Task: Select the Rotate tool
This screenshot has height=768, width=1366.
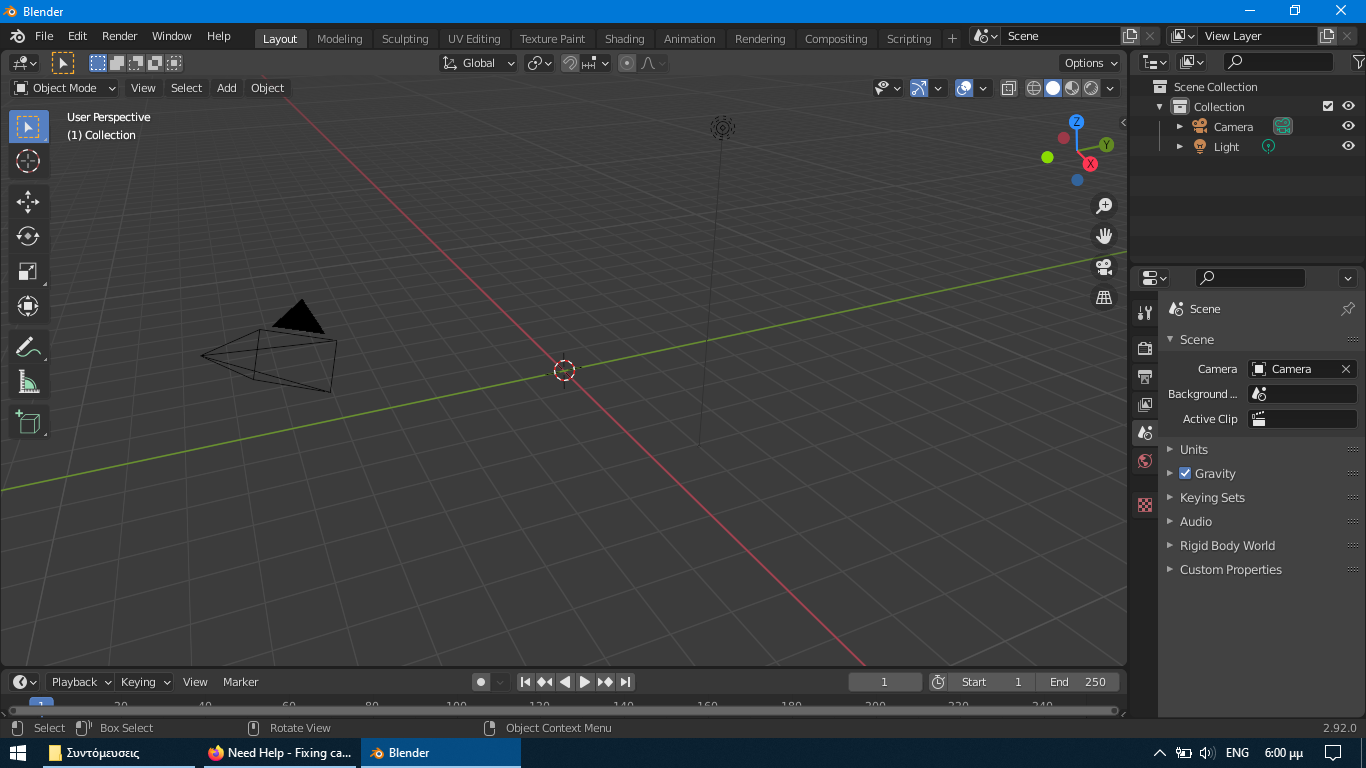Action: (x=28, y=236)
